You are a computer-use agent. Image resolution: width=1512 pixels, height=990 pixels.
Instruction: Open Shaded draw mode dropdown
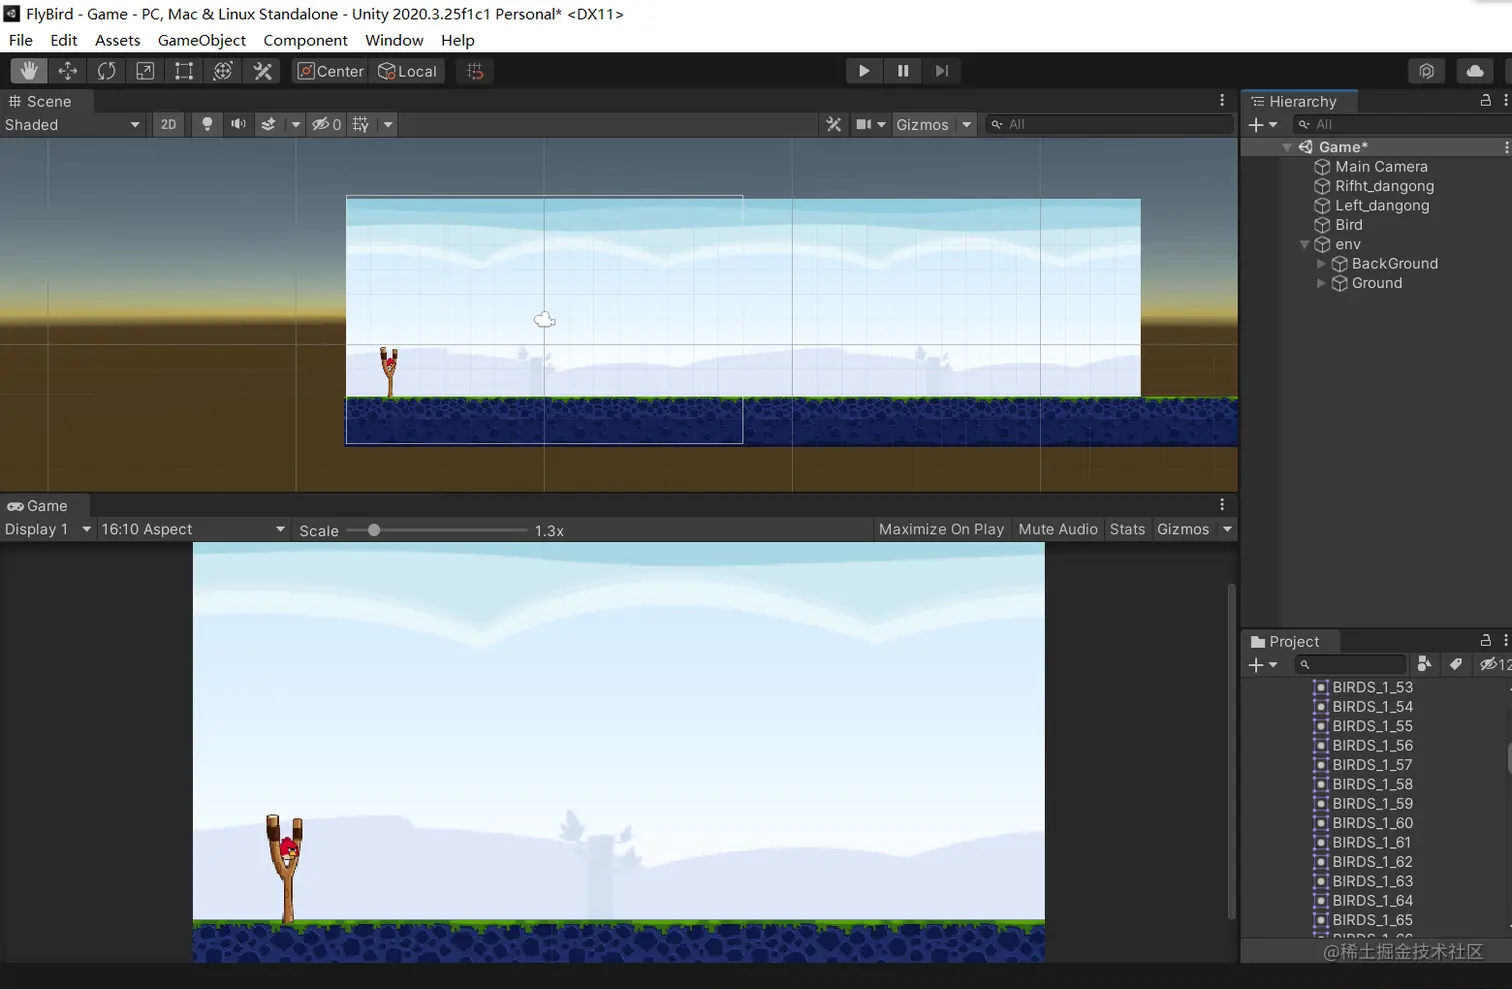pos(73,125)
